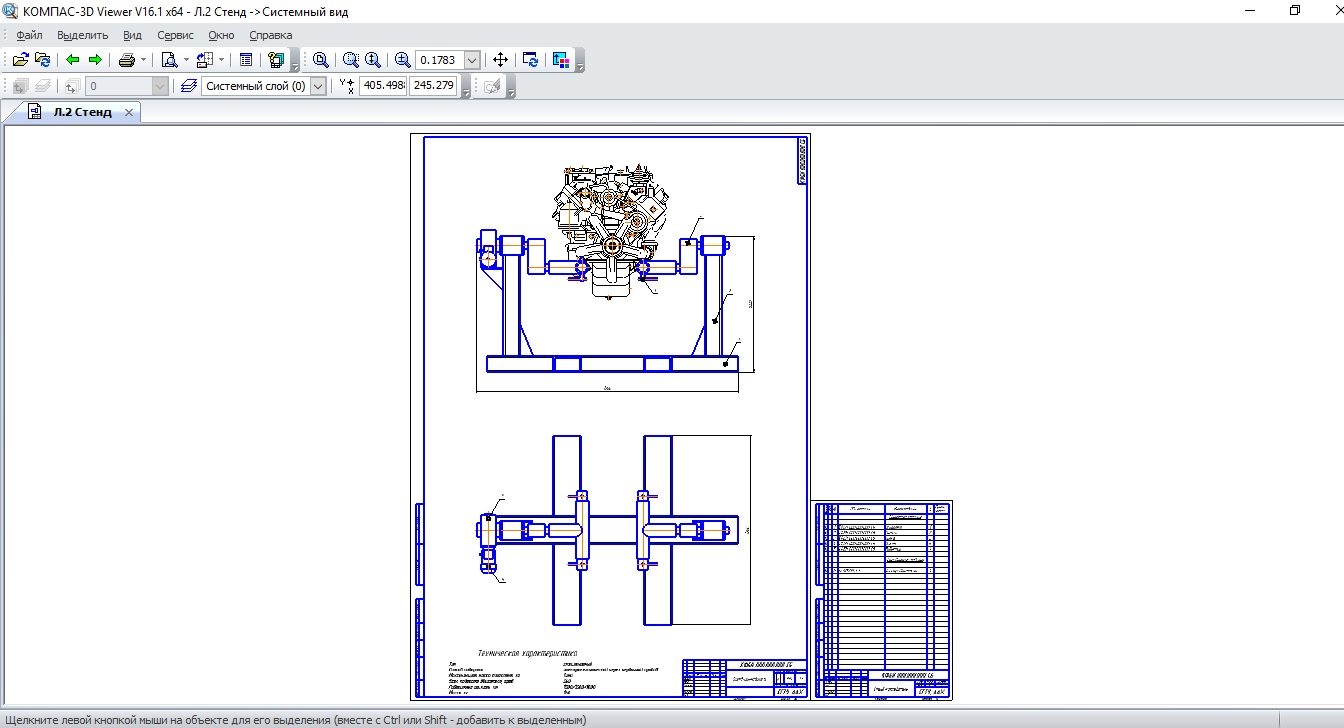Screen dimensions: 1344x728
Task: Close the Л.2 Стенд tab
Action: coord(129,113)
